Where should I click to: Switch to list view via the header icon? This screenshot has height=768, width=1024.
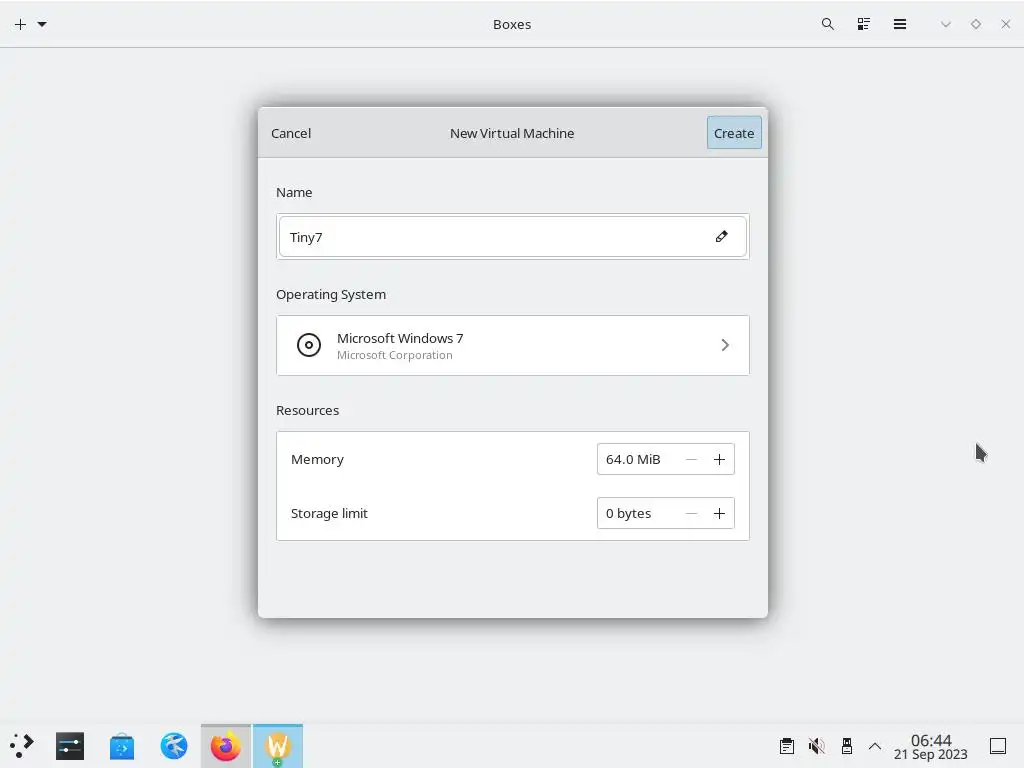pyautogui.click(x=863, y=24)
